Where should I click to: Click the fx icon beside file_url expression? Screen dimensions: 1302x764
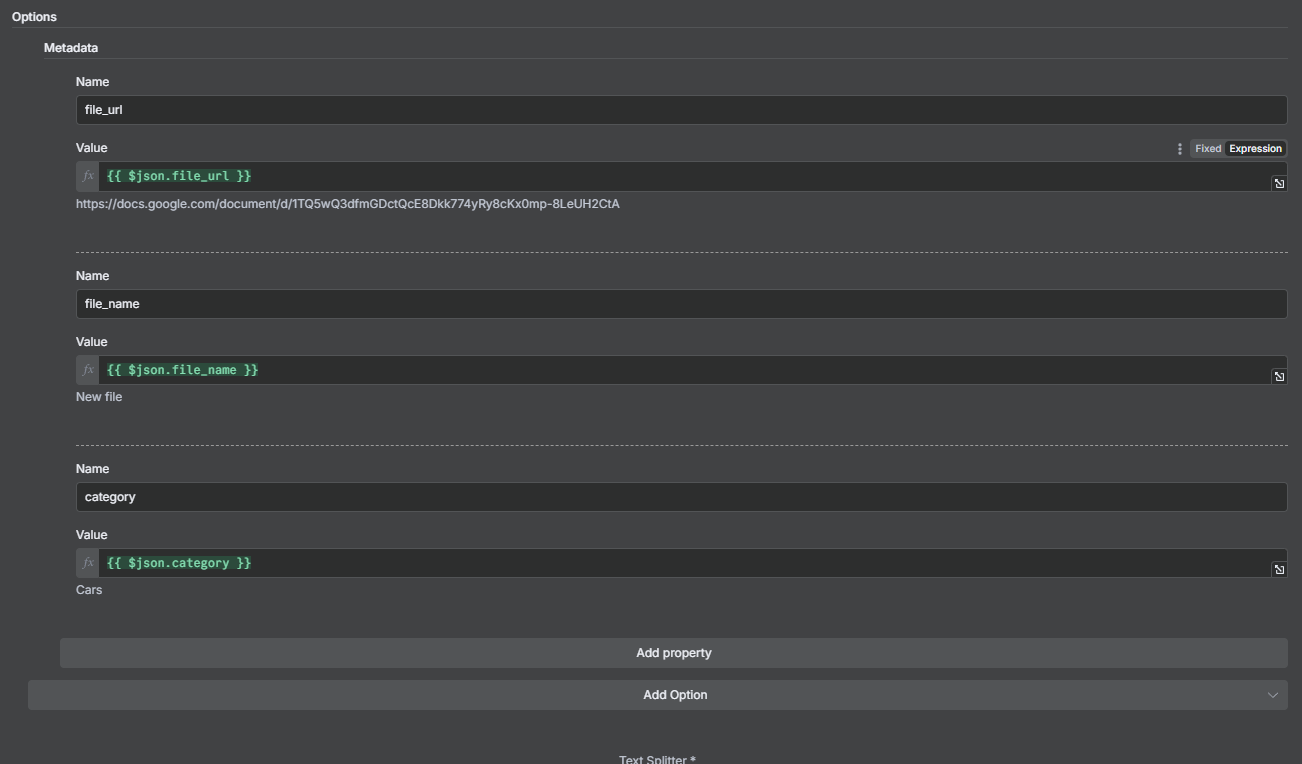[x=88, y=176]
